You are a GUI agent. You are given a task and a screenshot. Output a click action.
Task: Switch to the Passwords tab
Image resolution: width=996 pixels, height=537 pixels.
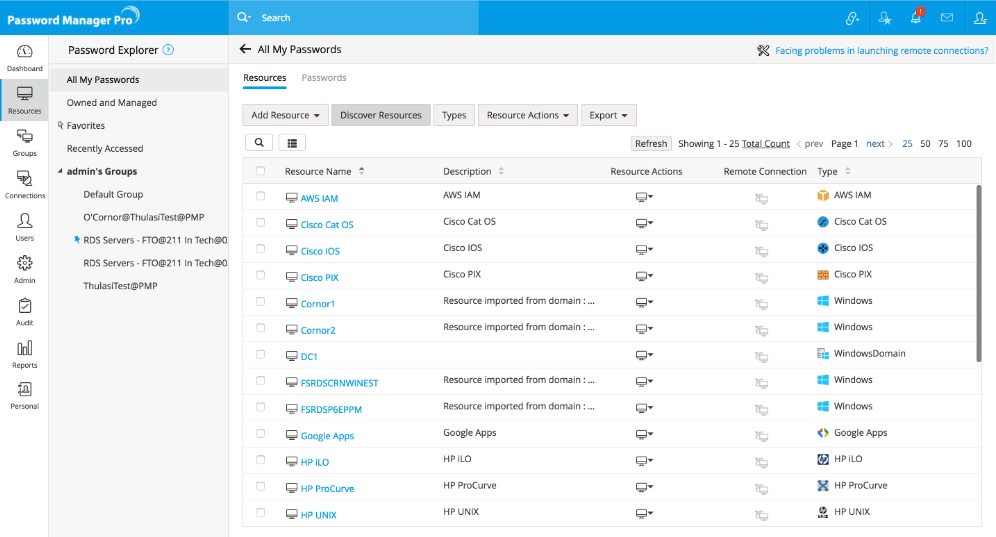click(324, 78)
